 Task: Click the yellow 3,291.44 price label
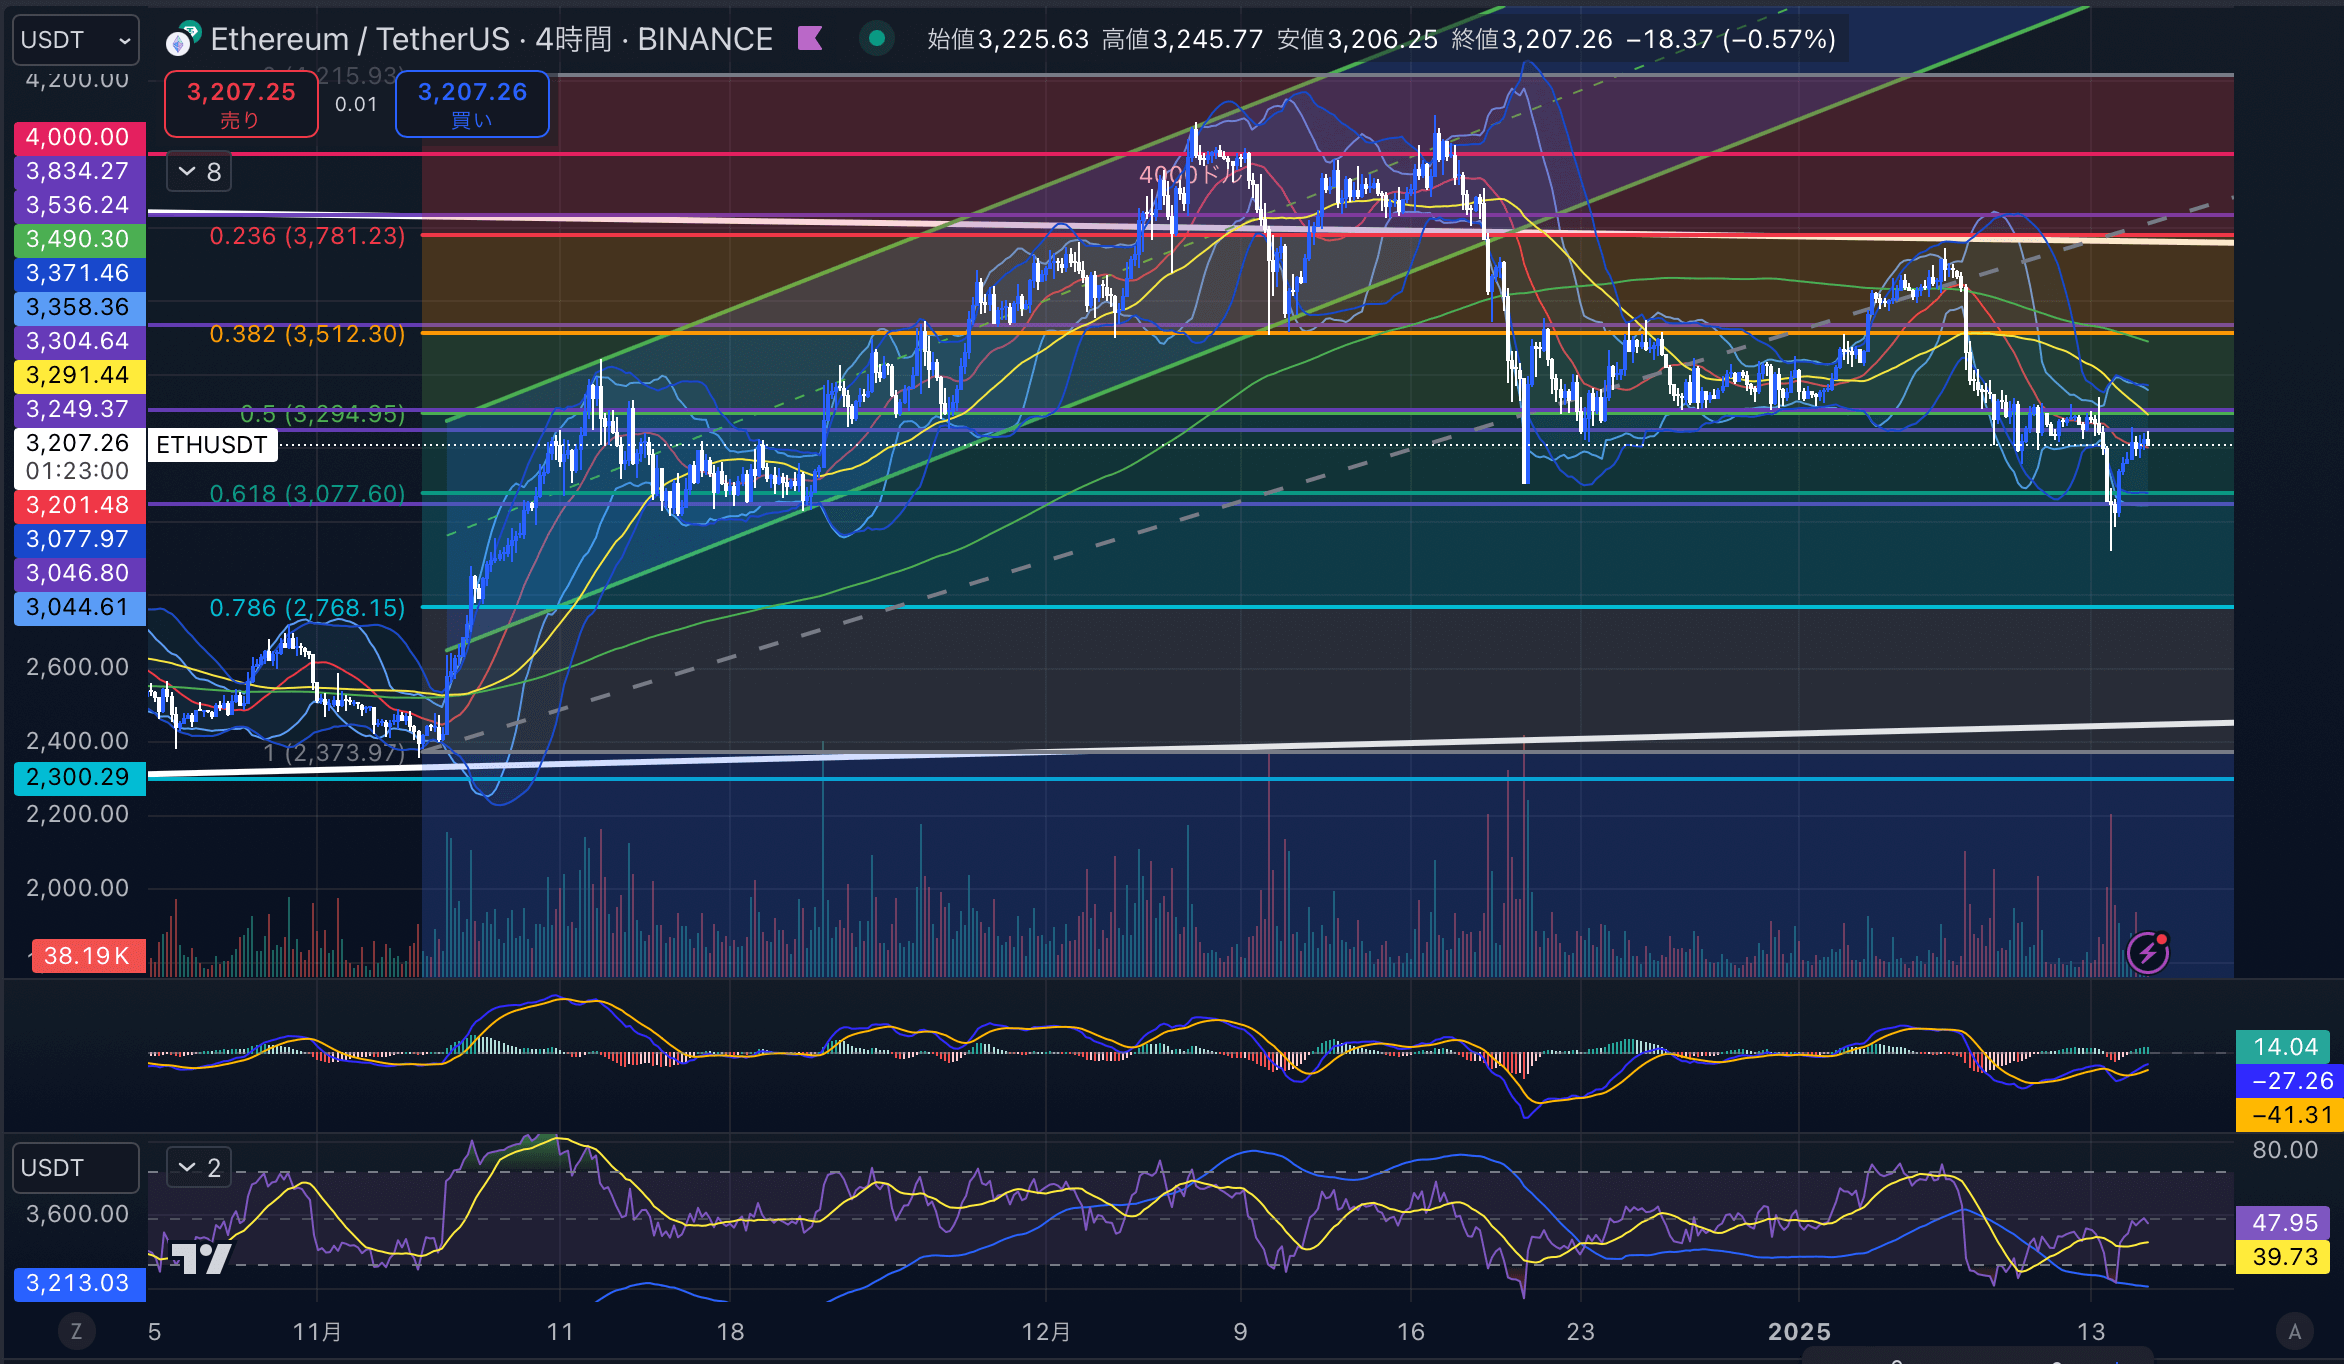(x=79, y=375)
